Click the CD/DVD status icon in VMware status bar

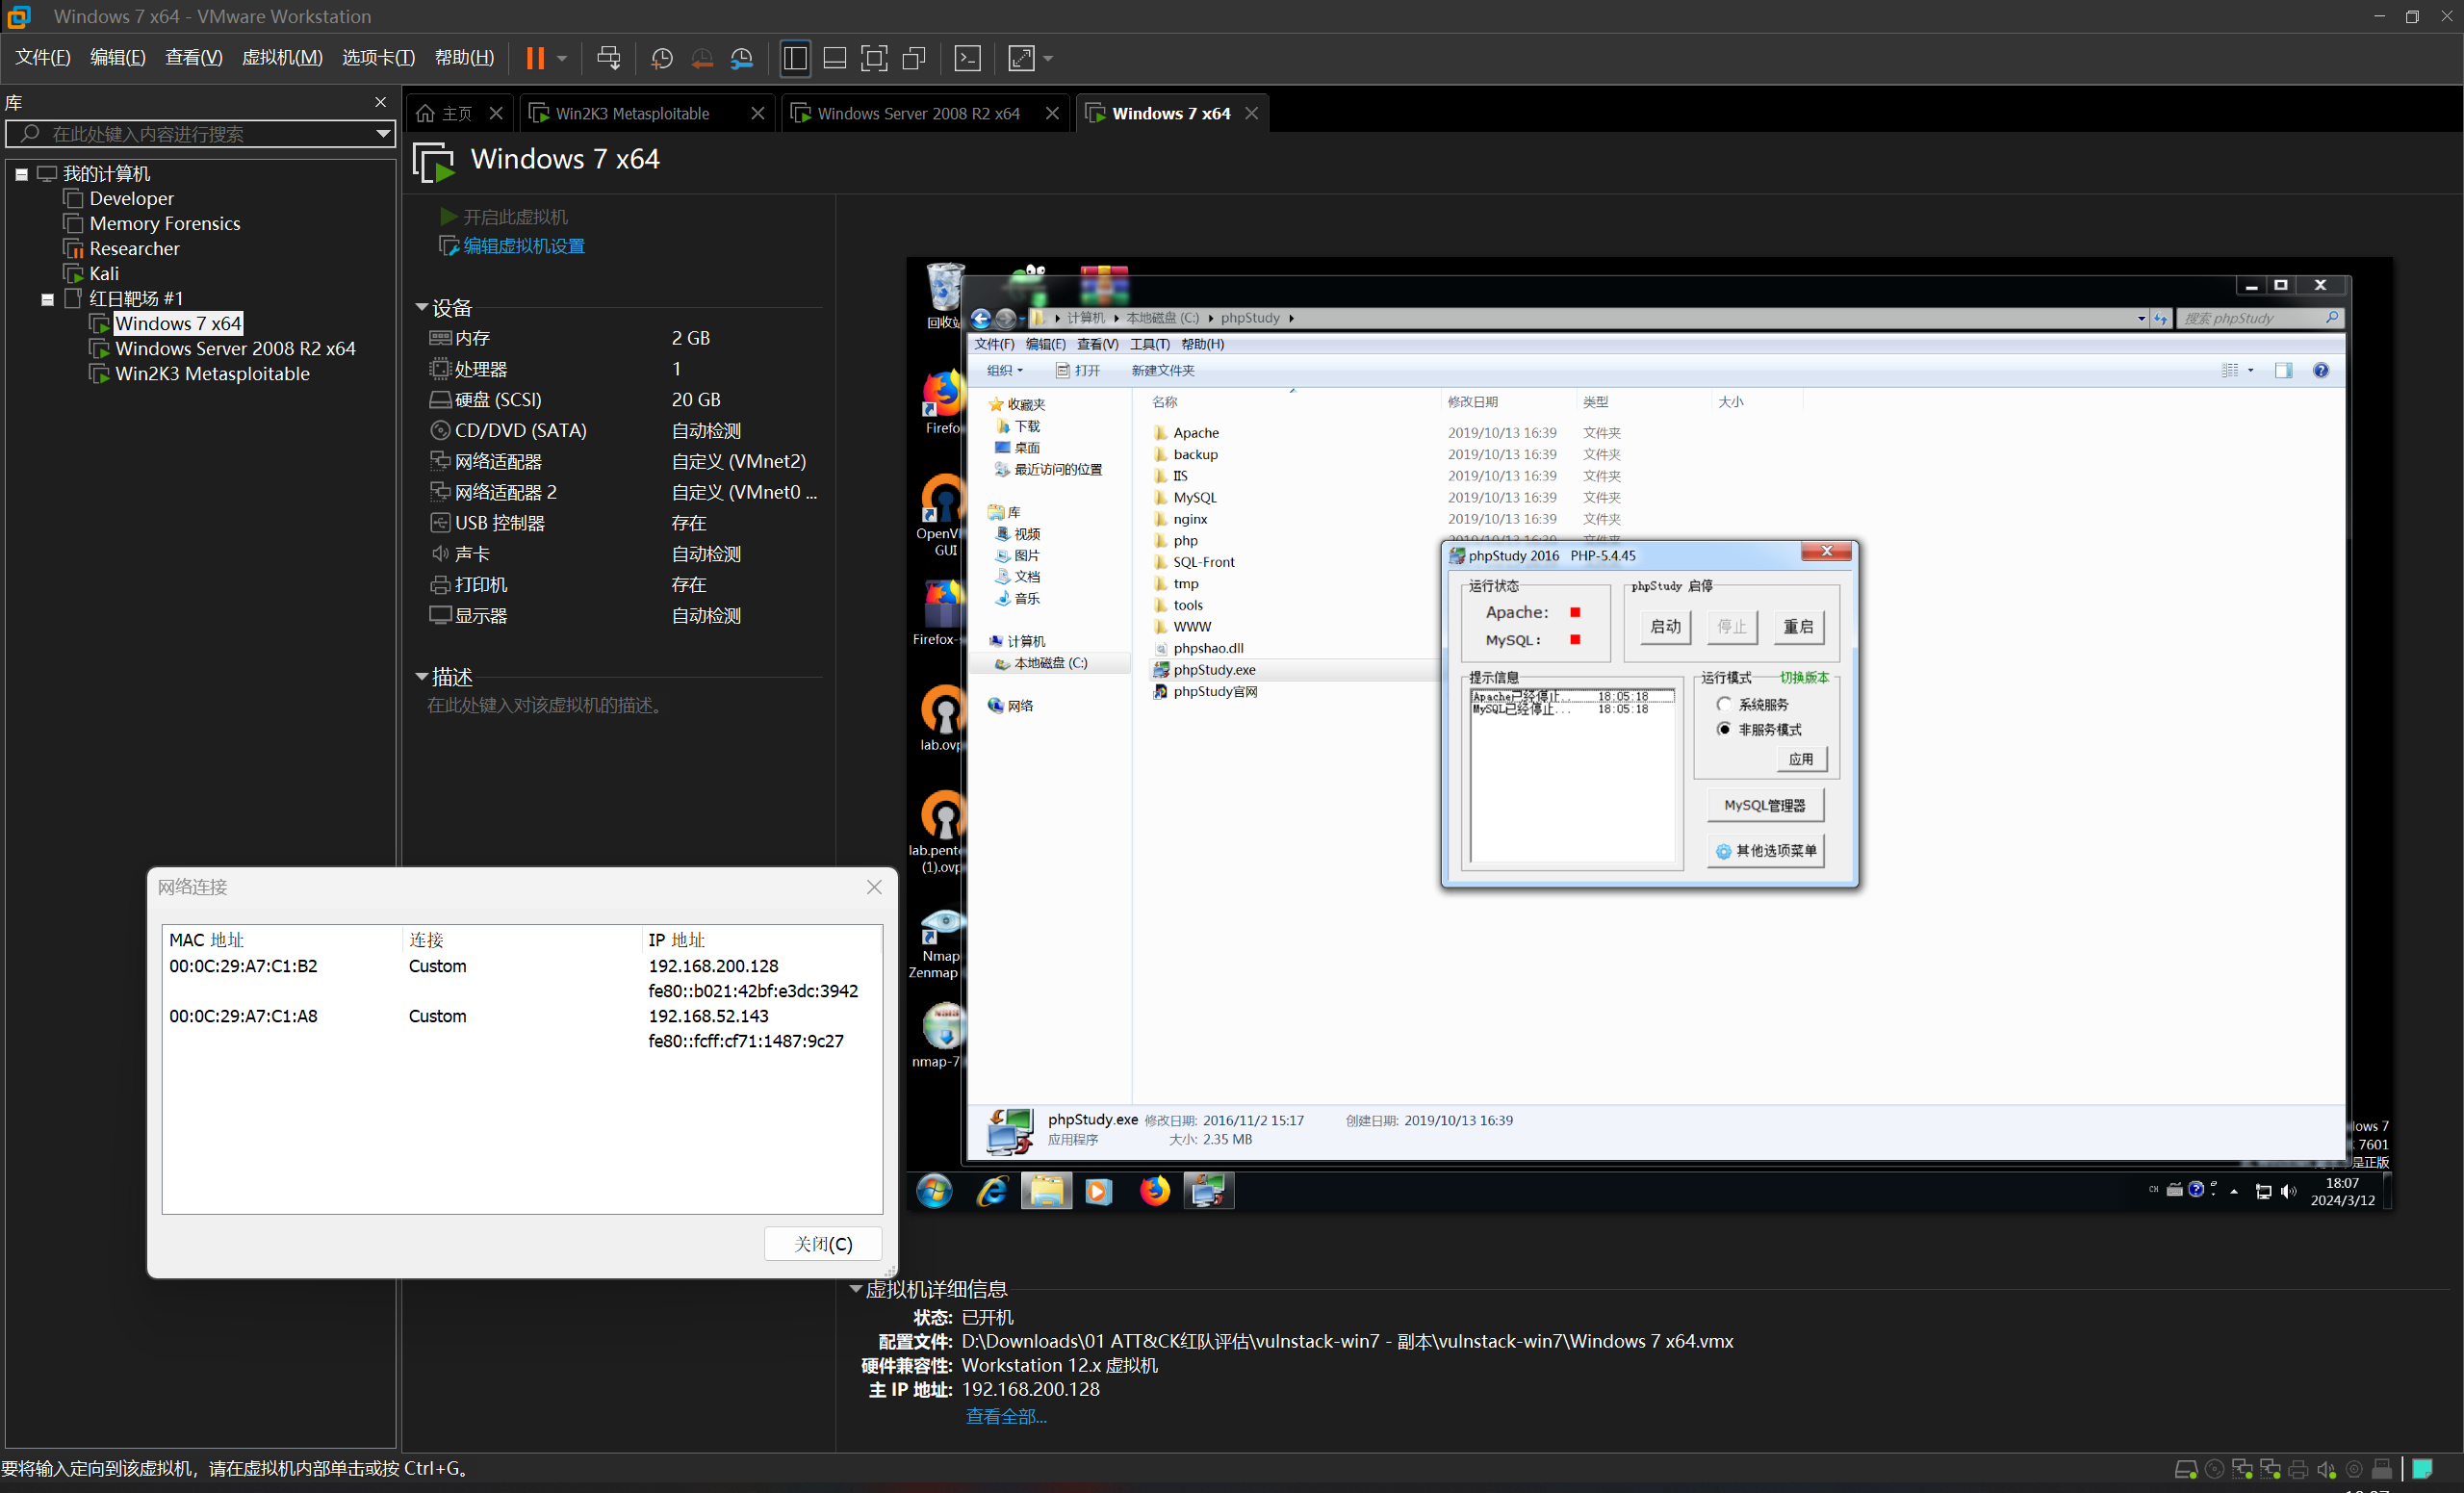pyautogui.click(x=2214, y=1469)
